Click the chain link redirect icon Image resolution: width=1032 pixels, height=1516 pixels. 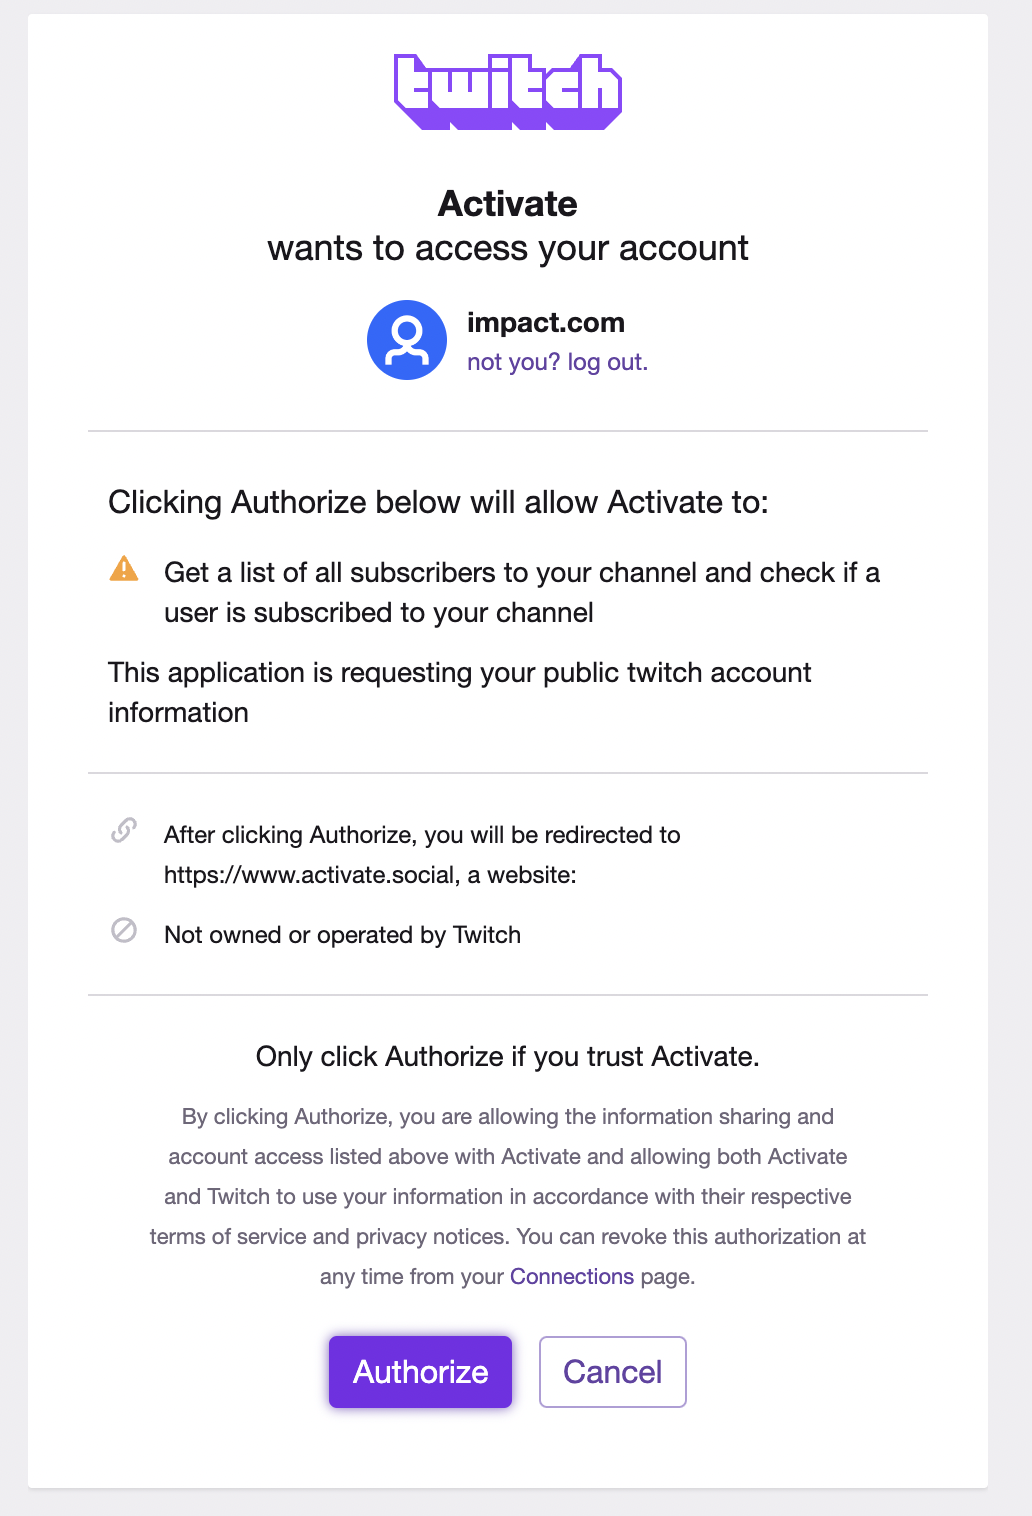point(124,831)
